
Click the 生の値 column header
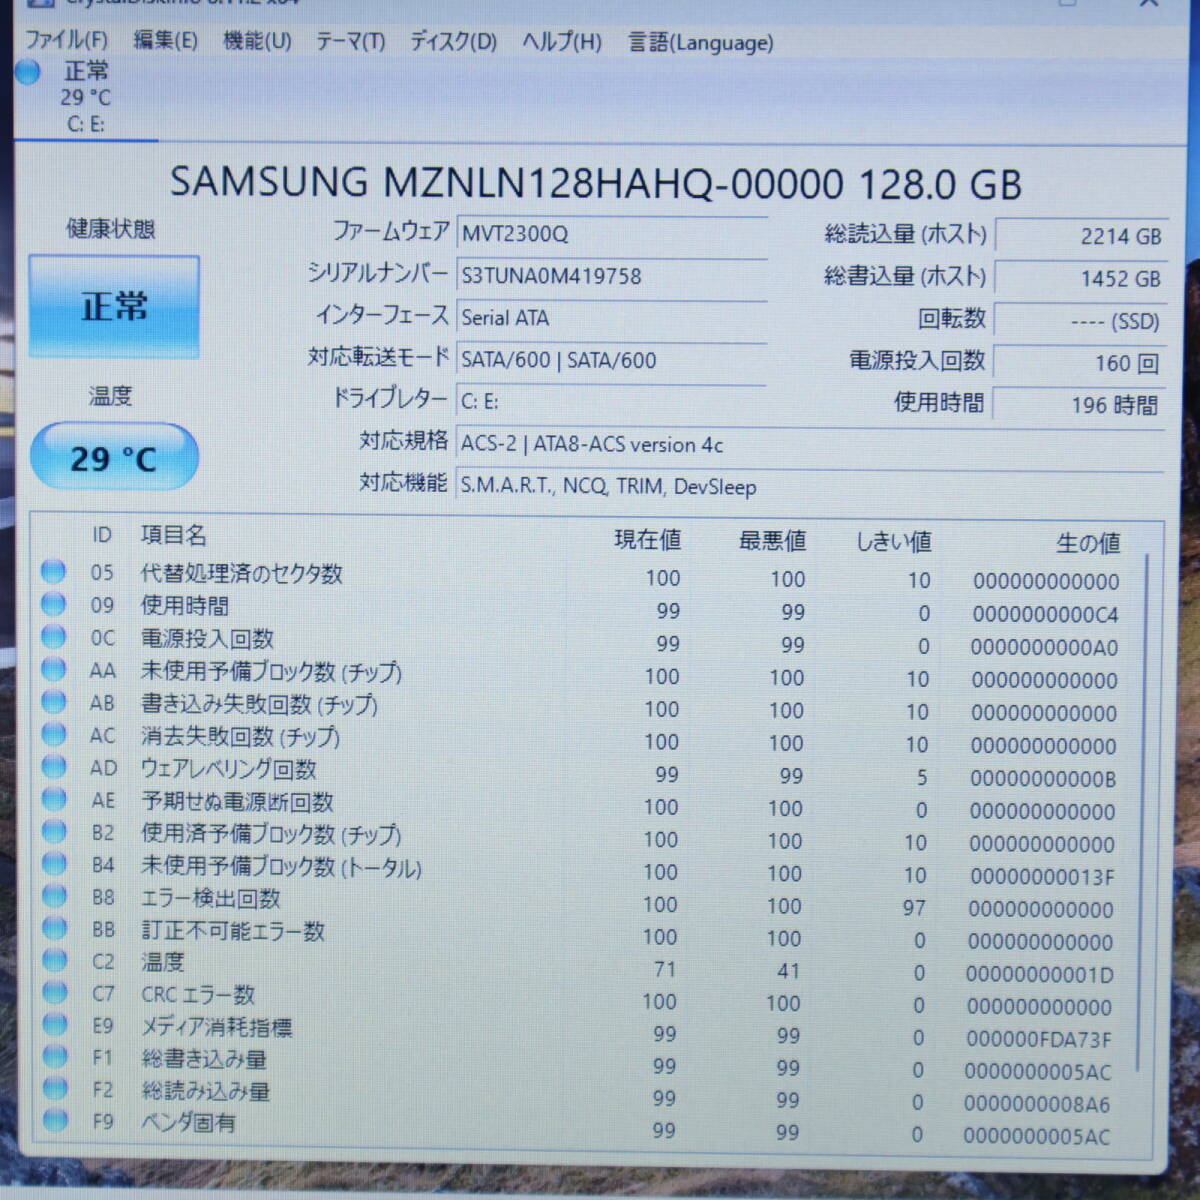pyautogui.click(x=1088, y=543)
